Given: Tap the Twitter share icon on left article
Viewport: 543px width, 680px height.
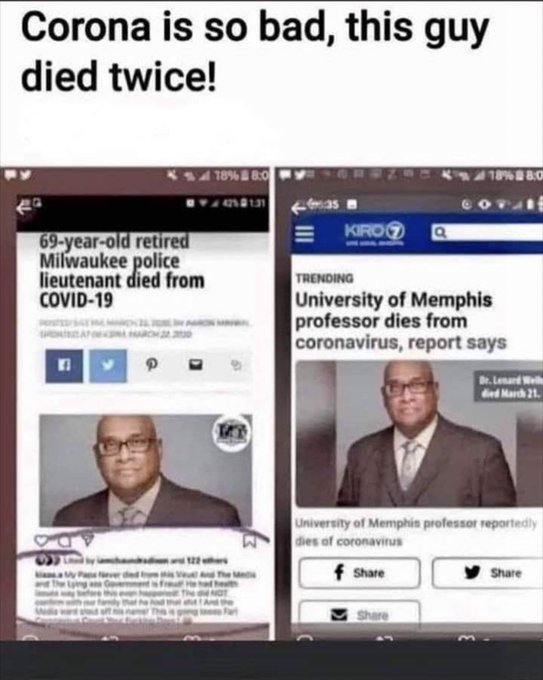Looking at the screenshot, I should click(108, 366).
